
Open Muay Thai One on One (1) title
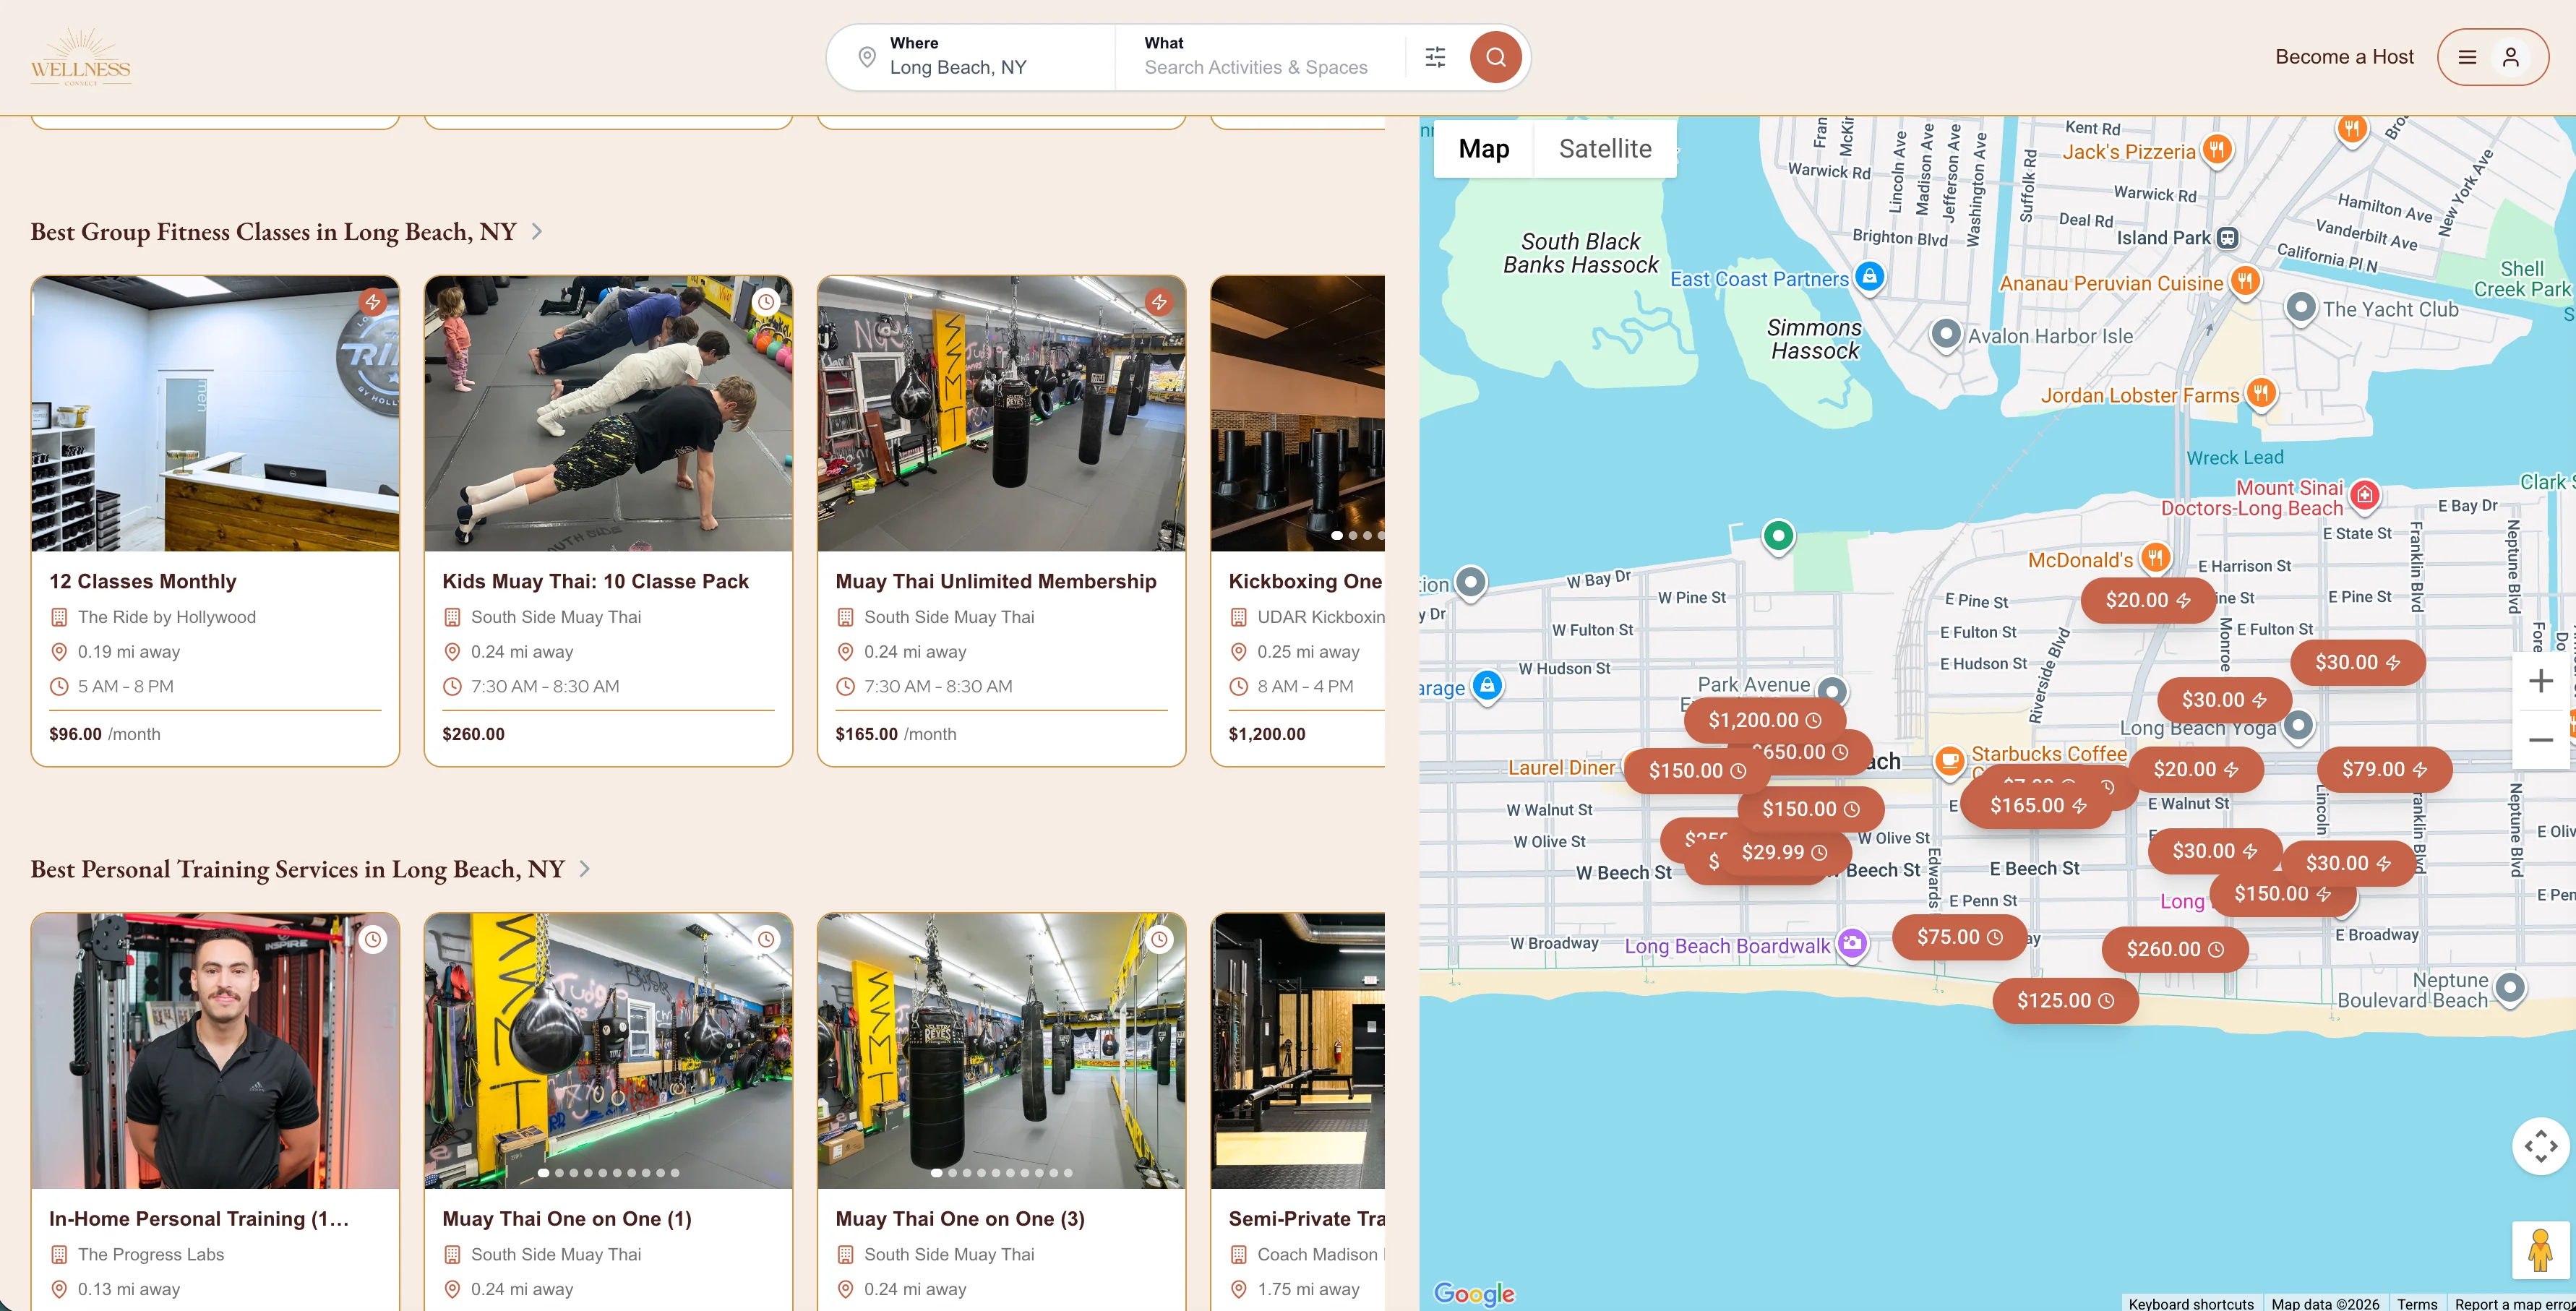coord(567,1218)
